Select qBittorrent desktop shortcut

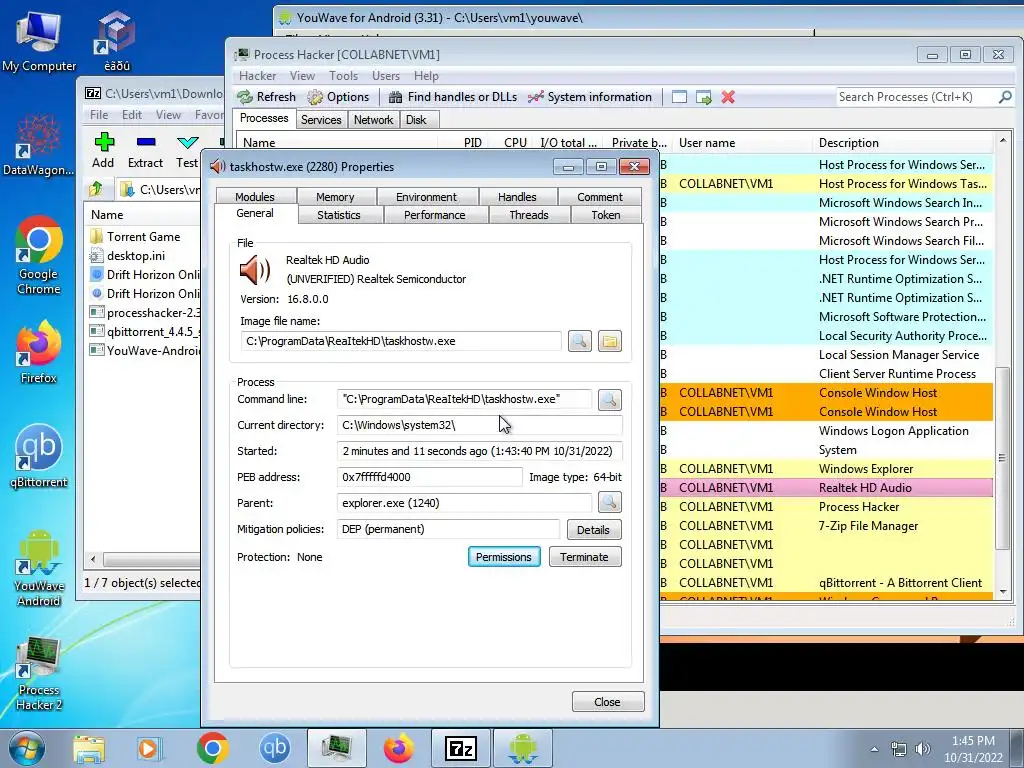pyautogui.click(x=39, y=456)
